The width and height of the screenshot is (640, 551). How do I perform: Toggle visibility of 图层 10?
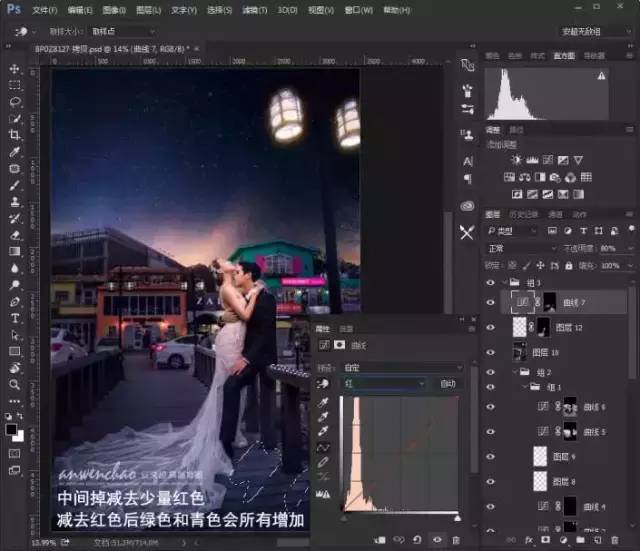[x=491, y=352]
